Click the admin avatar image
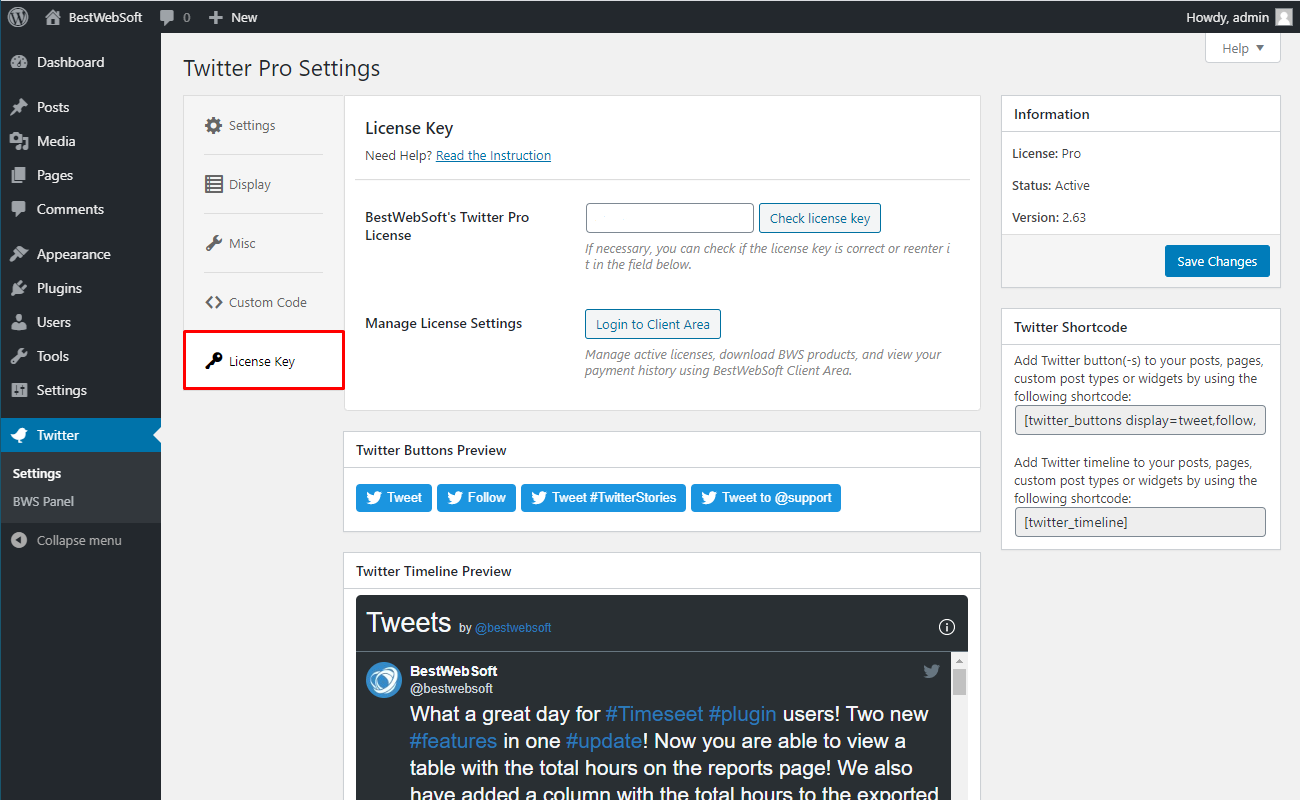This screenshot has height=800, width=1300. tap(1283, 17)
